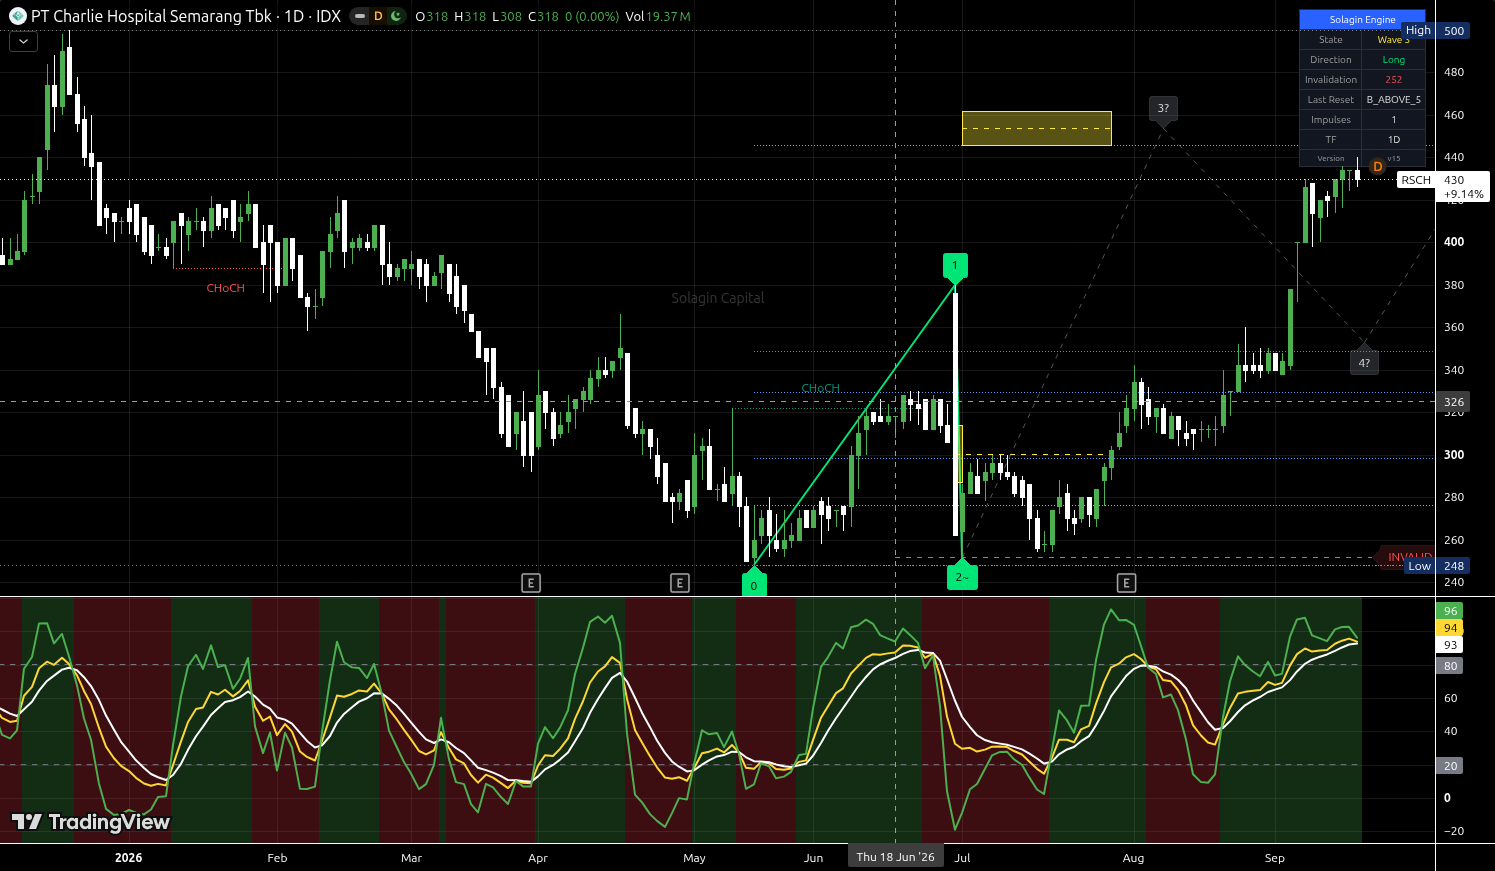Click the RSCH symbol logo icon

[x=17, y=16]
